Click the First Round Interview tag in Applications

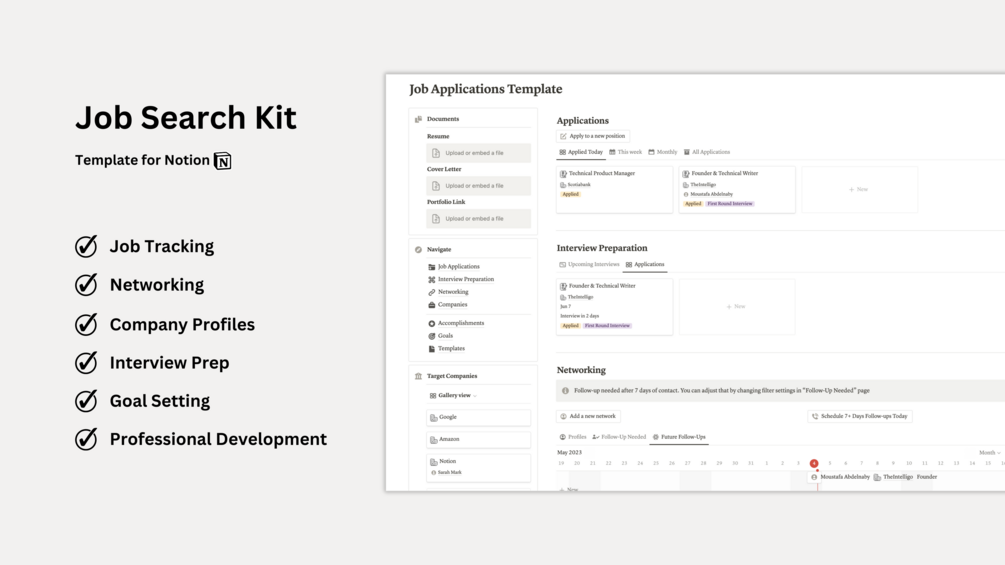(729, 204)
